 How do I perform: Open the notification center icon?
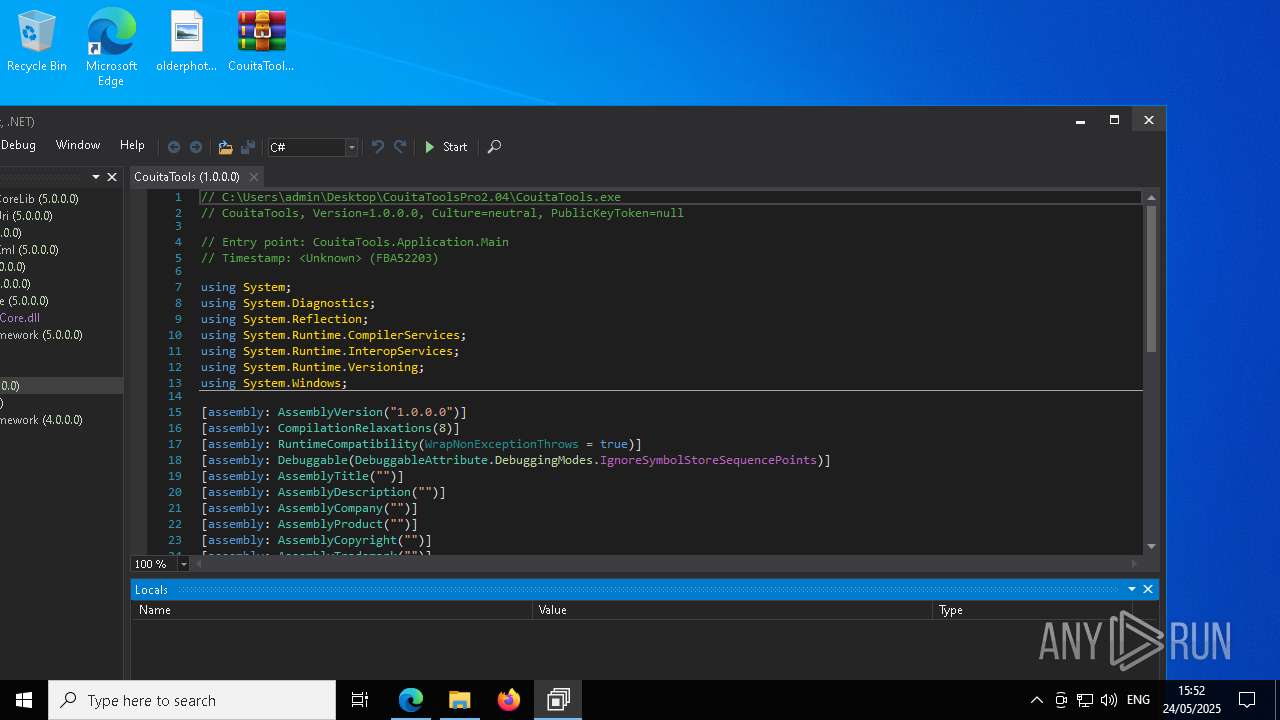1247,700
